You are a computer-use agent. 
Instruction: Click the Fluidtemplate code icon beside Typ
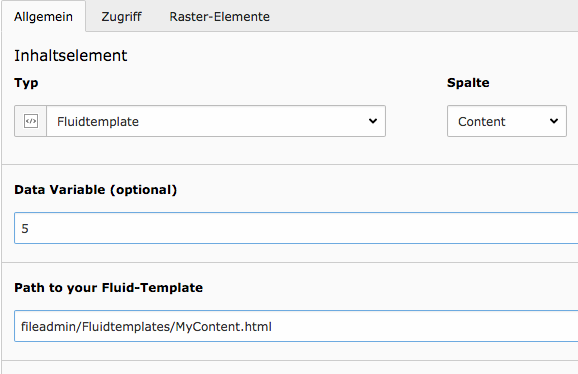(31, 121)
